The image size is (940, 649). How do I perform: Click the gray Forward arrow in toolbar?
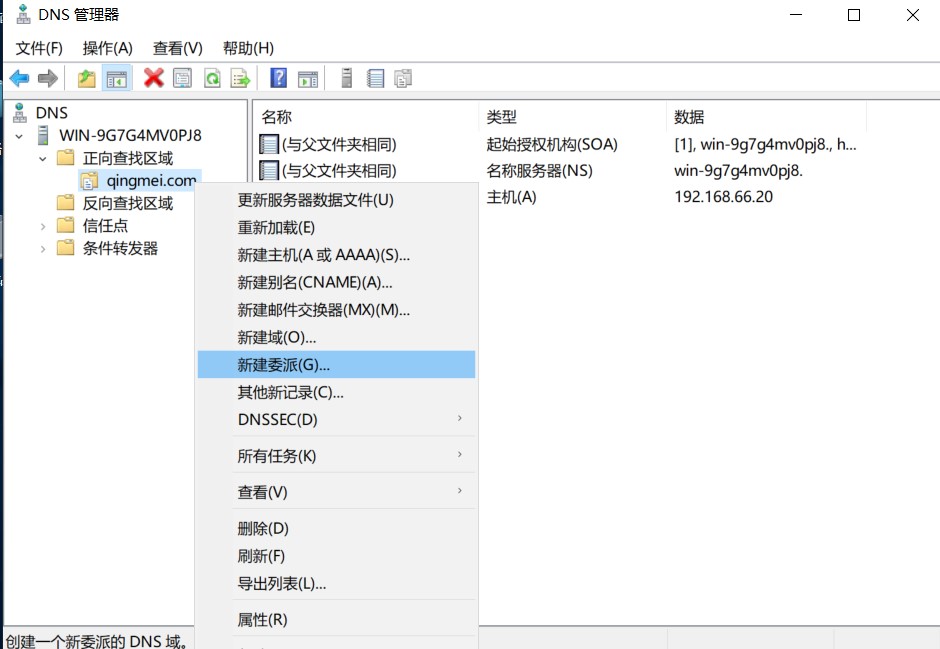(x=47, y=78)
